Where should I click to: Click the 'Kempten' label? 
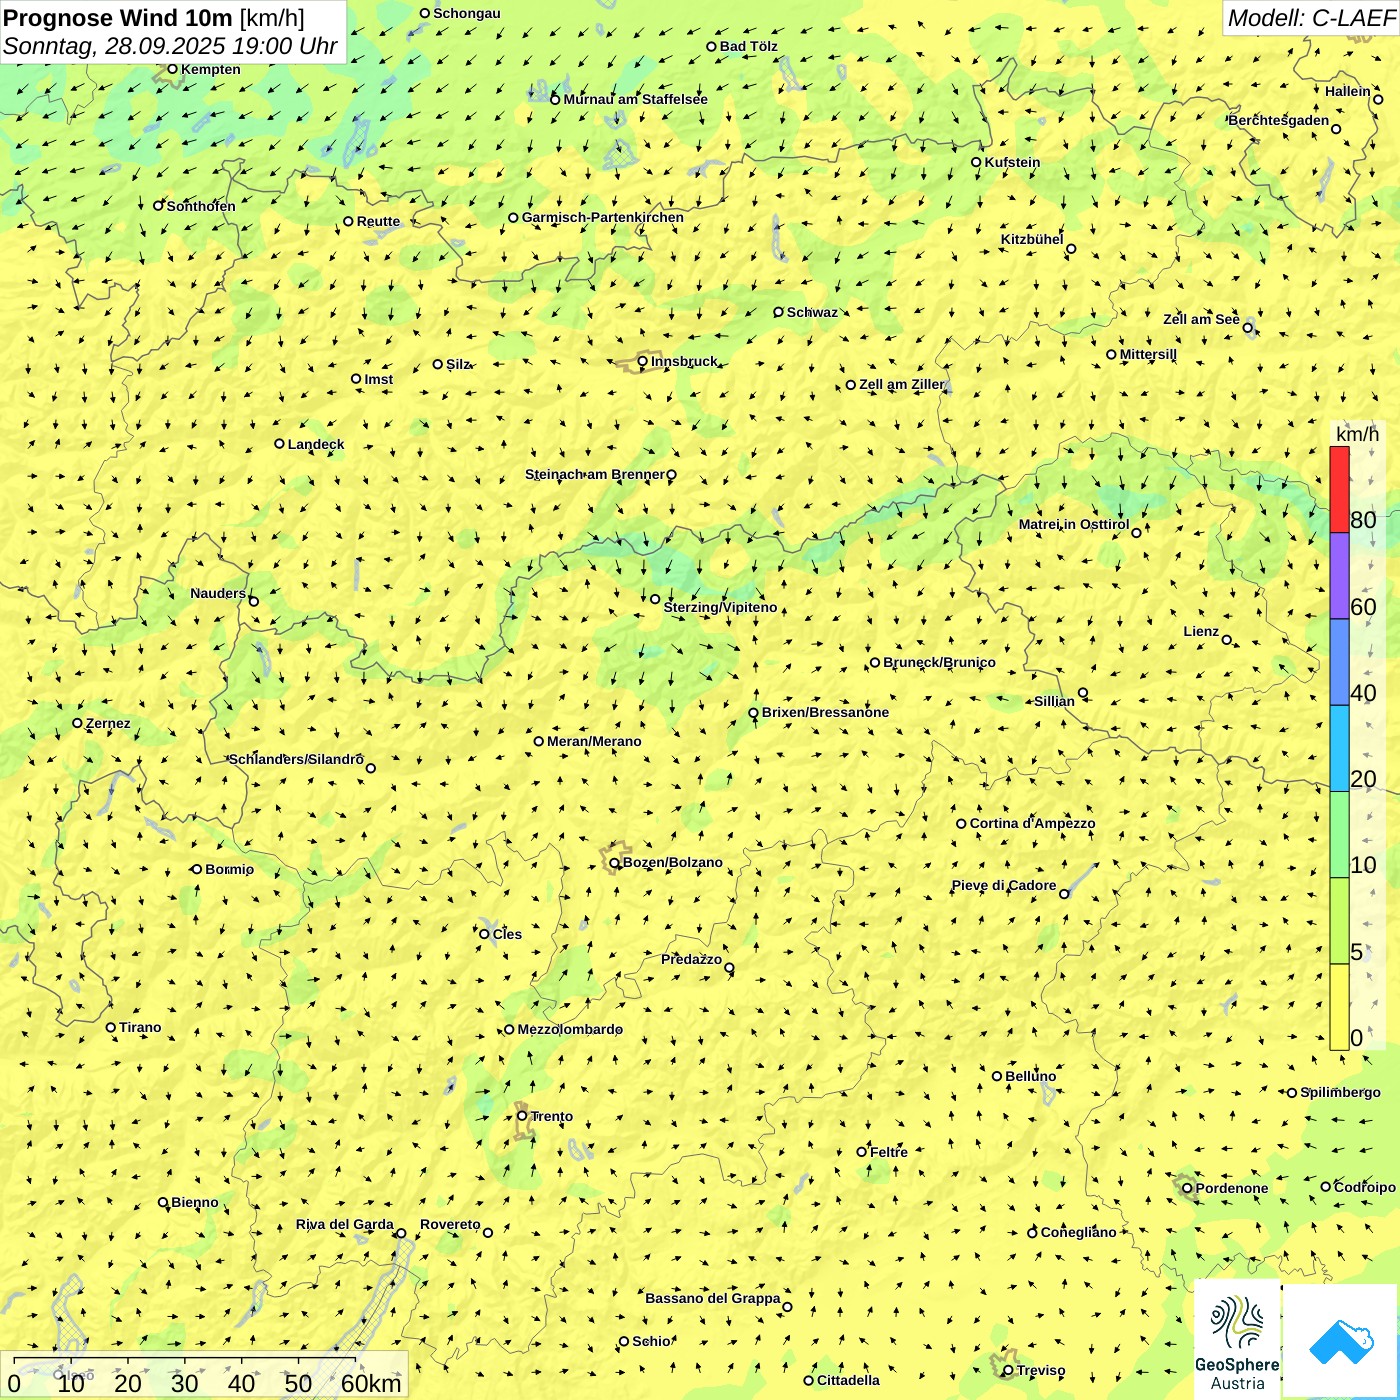[211, 69]
